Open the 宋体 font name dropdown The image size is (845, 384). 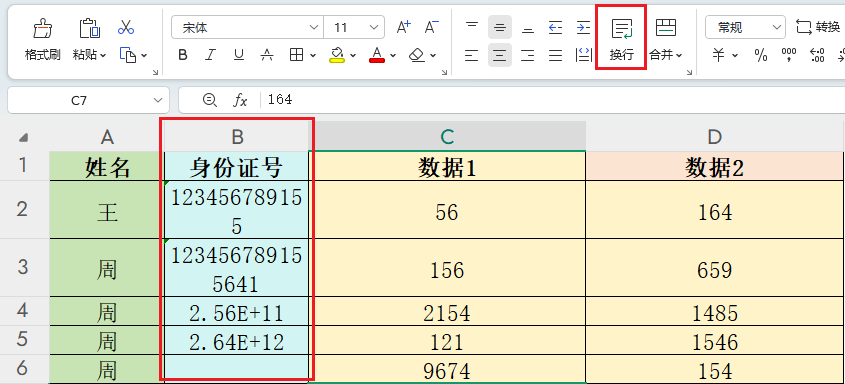[x=313, y=27]
